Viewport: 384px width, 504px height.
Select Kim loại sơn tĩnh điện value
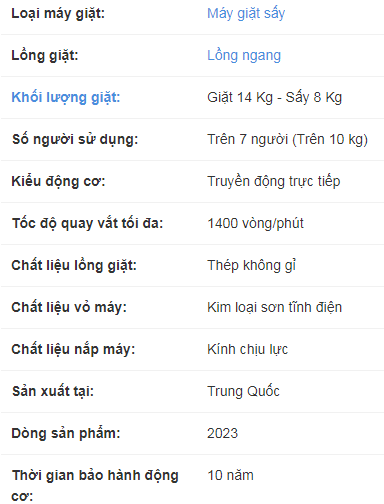click(x=275, y=308)
